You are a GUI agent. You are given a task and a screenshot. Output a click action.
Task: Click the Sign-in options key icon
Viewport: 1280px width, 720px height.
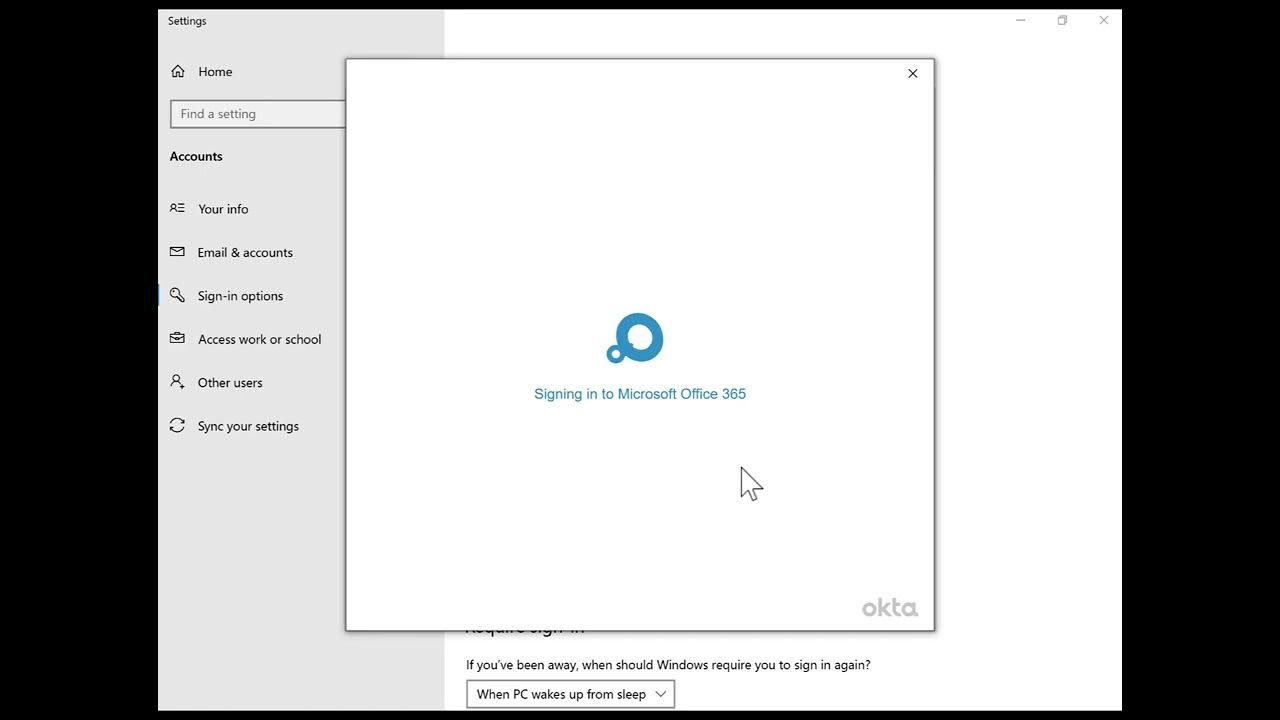tap(177, 295)
